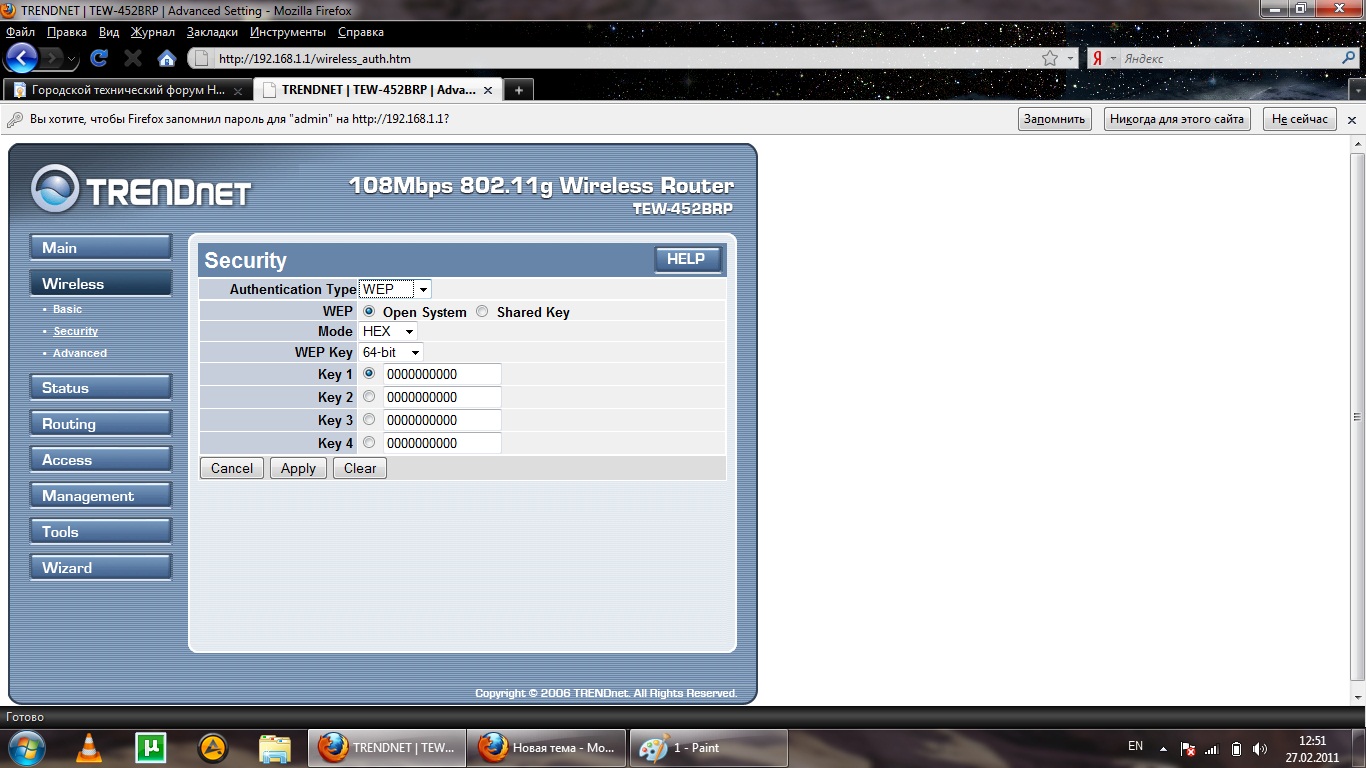Click the Apply button
The image size is (1366, 768).
tap(298, 468)
